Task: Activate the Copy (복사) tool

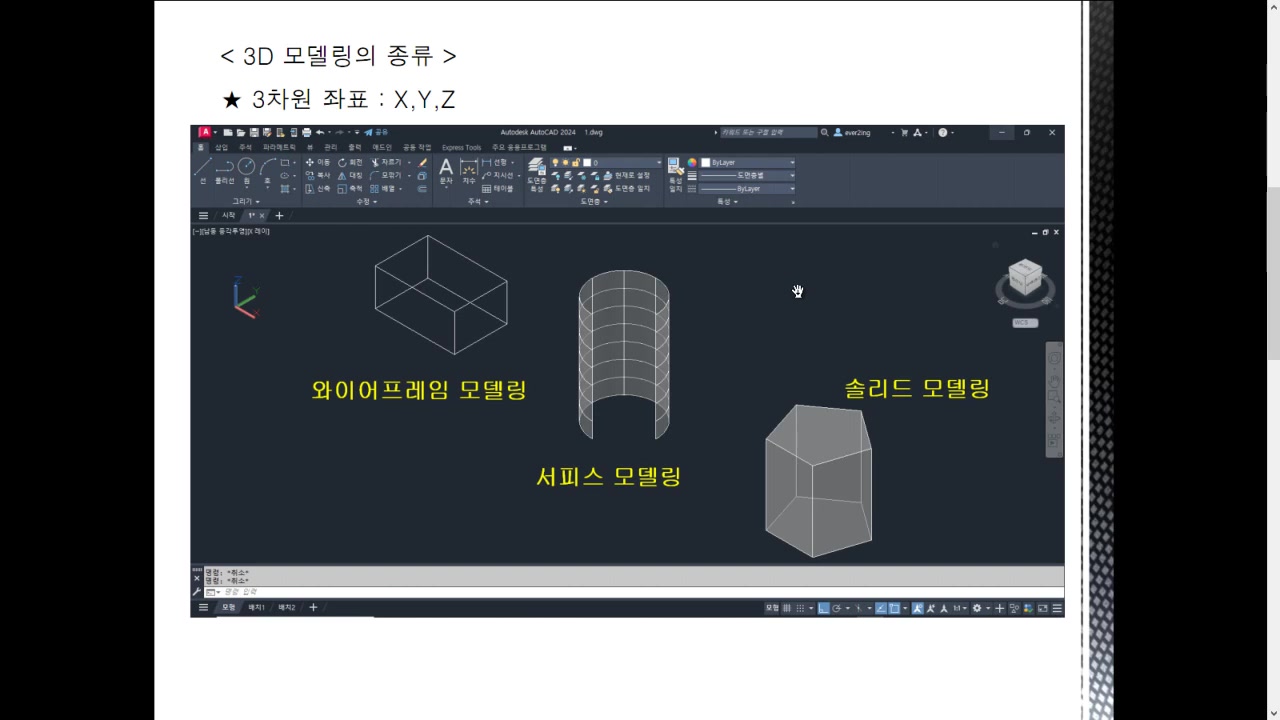Action: pos(317,175)
